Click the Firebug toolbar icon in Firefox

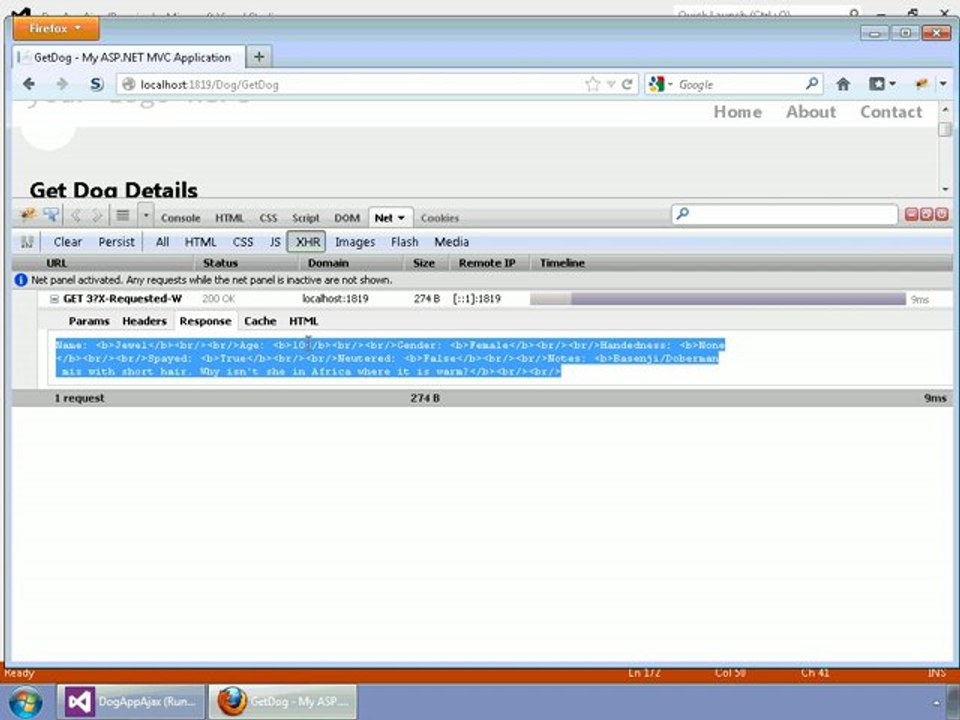pyautogui.click(x=921, y=84)
